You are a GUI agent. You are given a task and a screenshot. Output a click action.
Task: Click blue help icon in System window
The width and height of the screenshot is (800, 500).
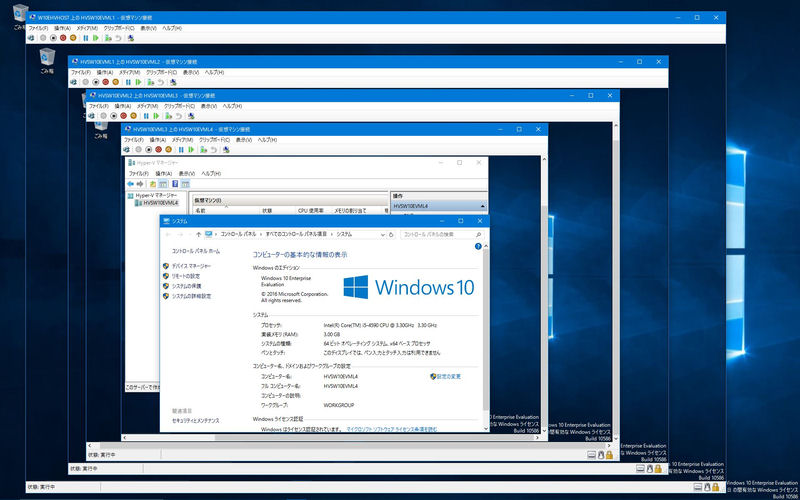click(478, 246)
